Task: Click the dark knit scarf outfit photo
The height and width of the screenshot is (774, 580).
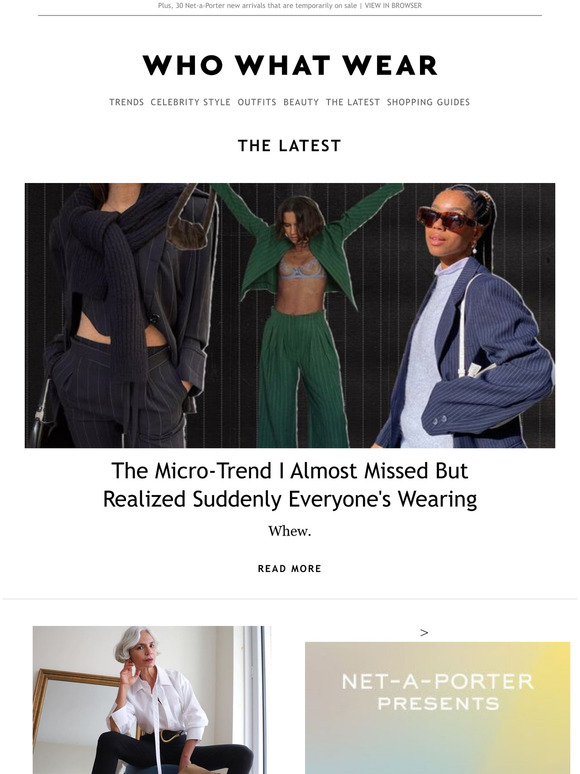Action: click(123, 315)
